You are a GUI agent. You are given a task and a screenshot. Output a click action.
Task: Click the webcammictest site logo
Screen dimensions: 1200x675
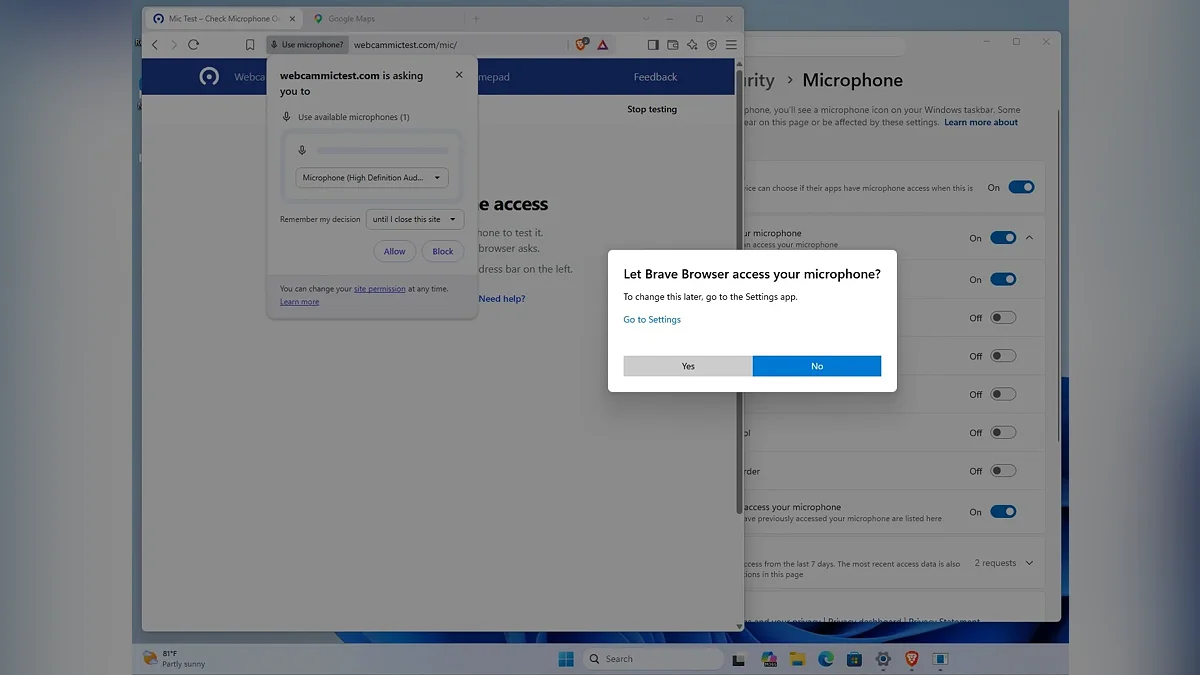pyautogui.click(x=209, y=77)
